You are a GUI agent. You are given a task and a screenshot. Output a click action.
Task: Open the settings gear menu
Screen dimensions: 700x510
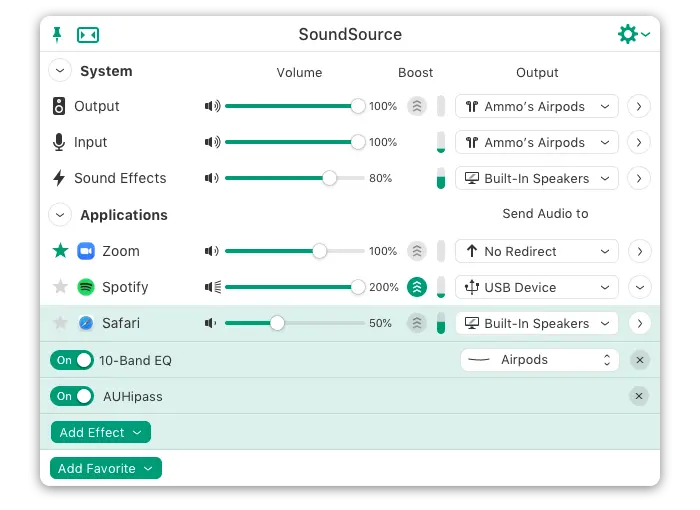pos(633,34)
